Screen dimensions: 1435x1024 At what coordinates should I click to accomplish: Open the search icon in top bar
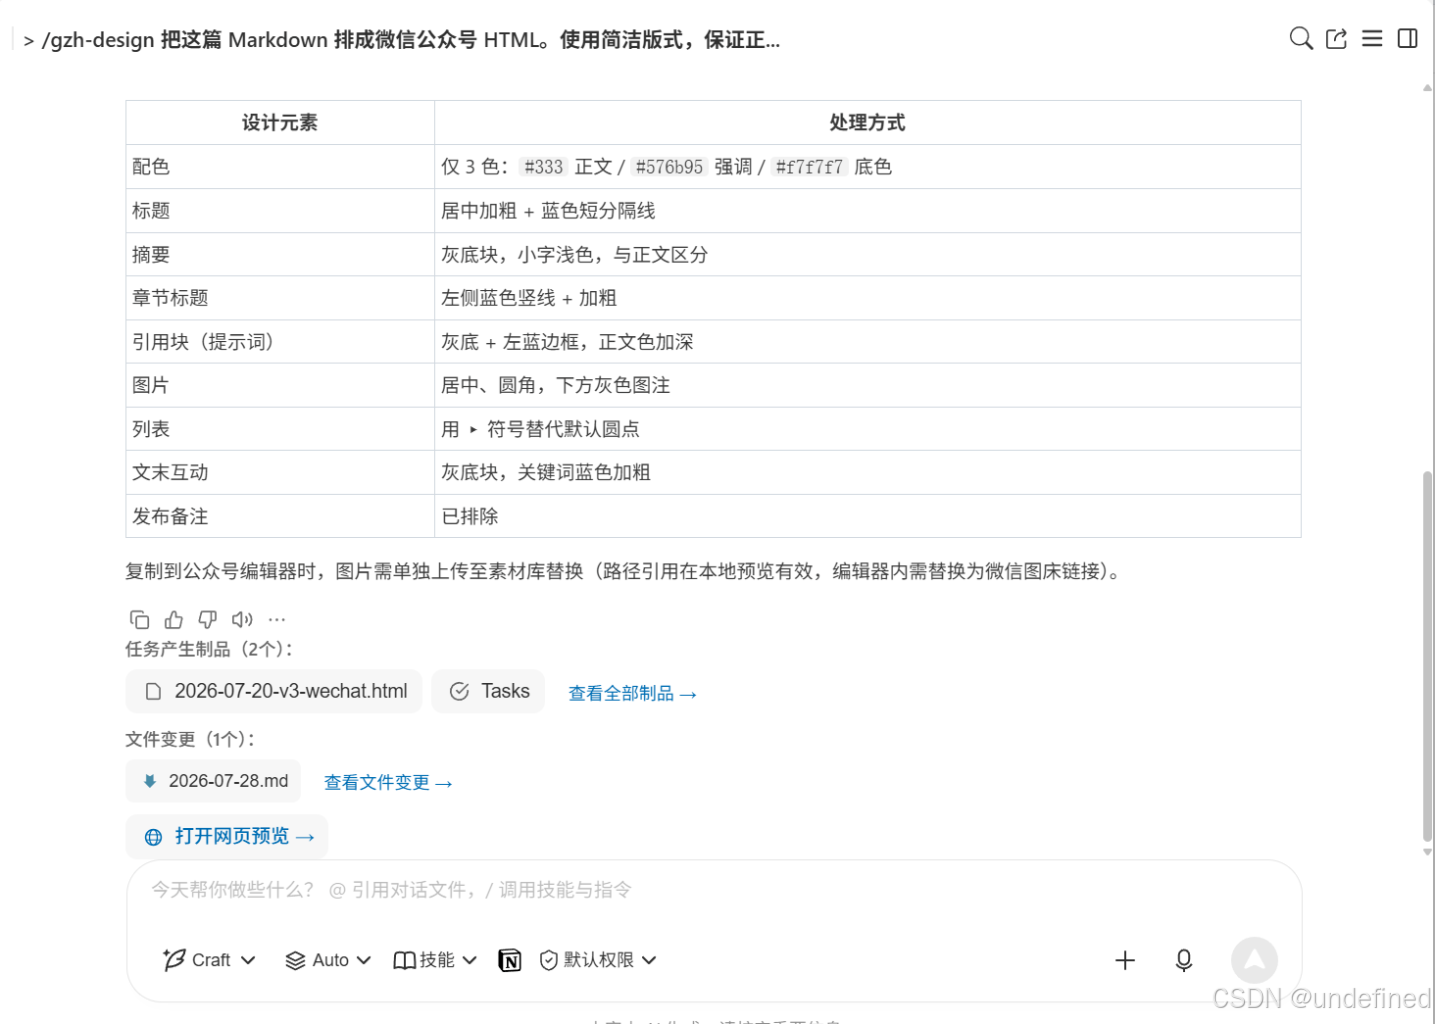(x=1301, y=39)
